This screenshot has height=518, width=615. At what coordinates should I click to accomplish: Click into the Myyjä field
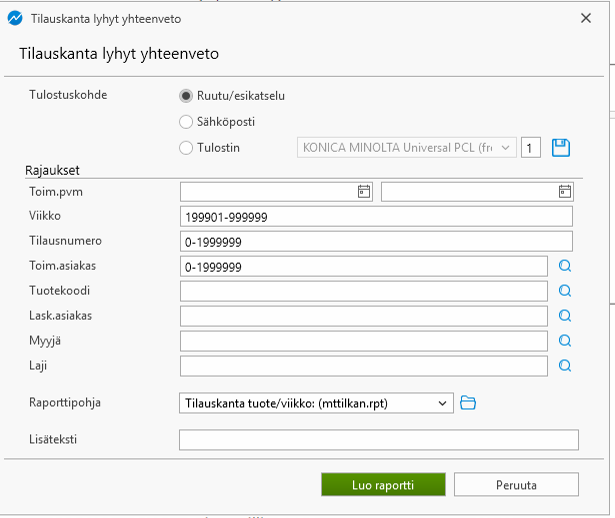tap(364, 341)
